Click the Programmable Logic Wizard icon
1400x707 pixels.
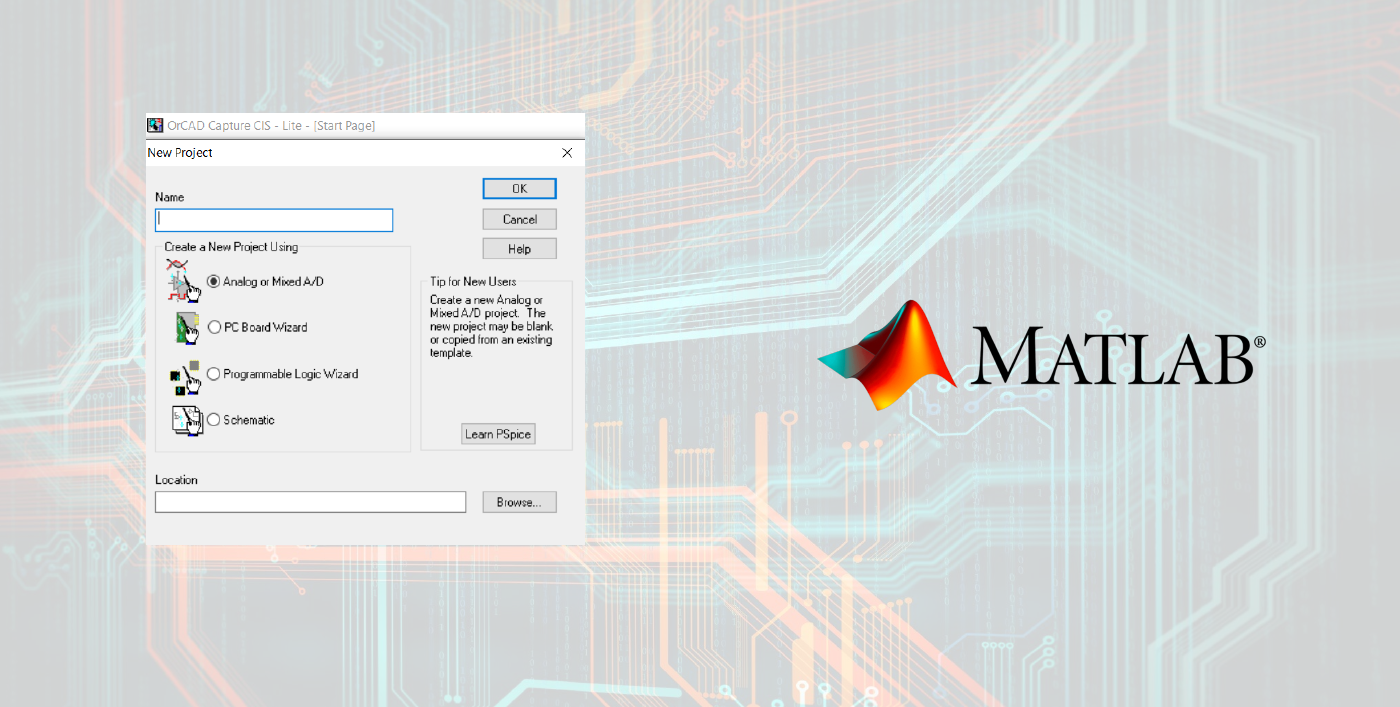click(185, 375)
